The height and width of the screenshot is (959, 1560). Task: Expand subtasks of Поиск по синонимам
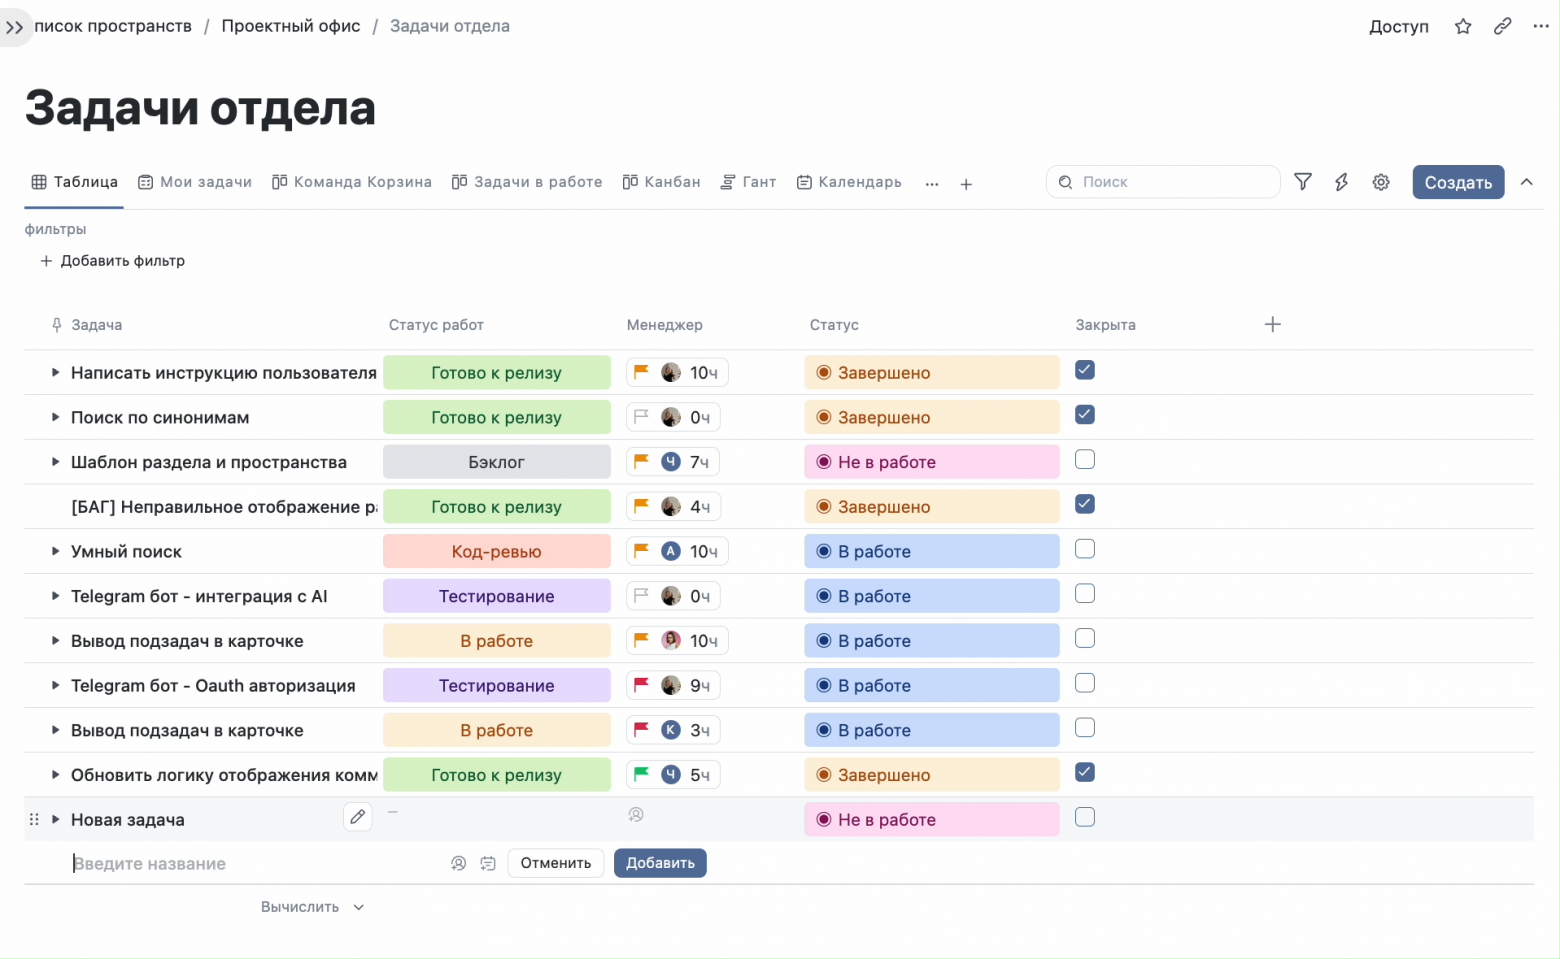click(x=55, y=417)
